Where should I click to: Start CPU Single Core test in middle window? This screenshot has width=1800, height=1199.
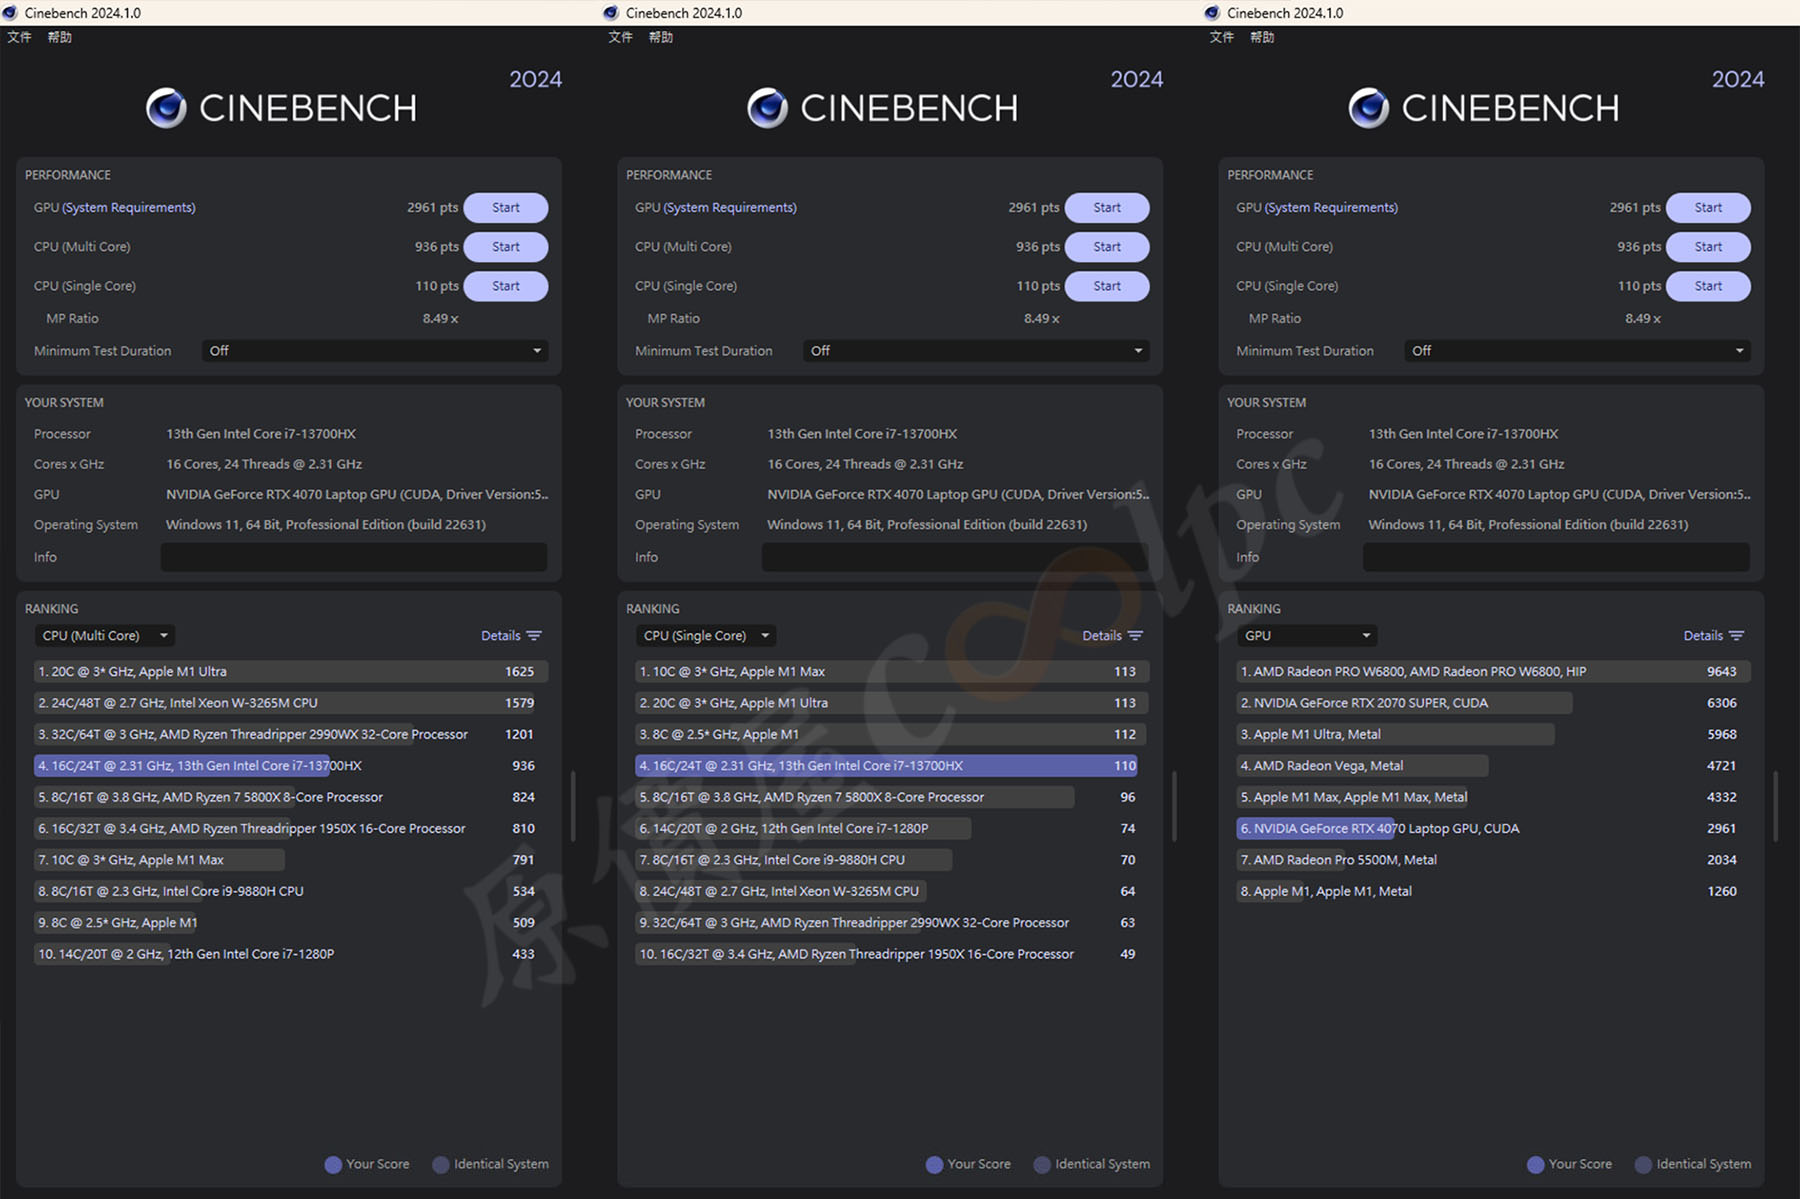tap(1107, 286)
